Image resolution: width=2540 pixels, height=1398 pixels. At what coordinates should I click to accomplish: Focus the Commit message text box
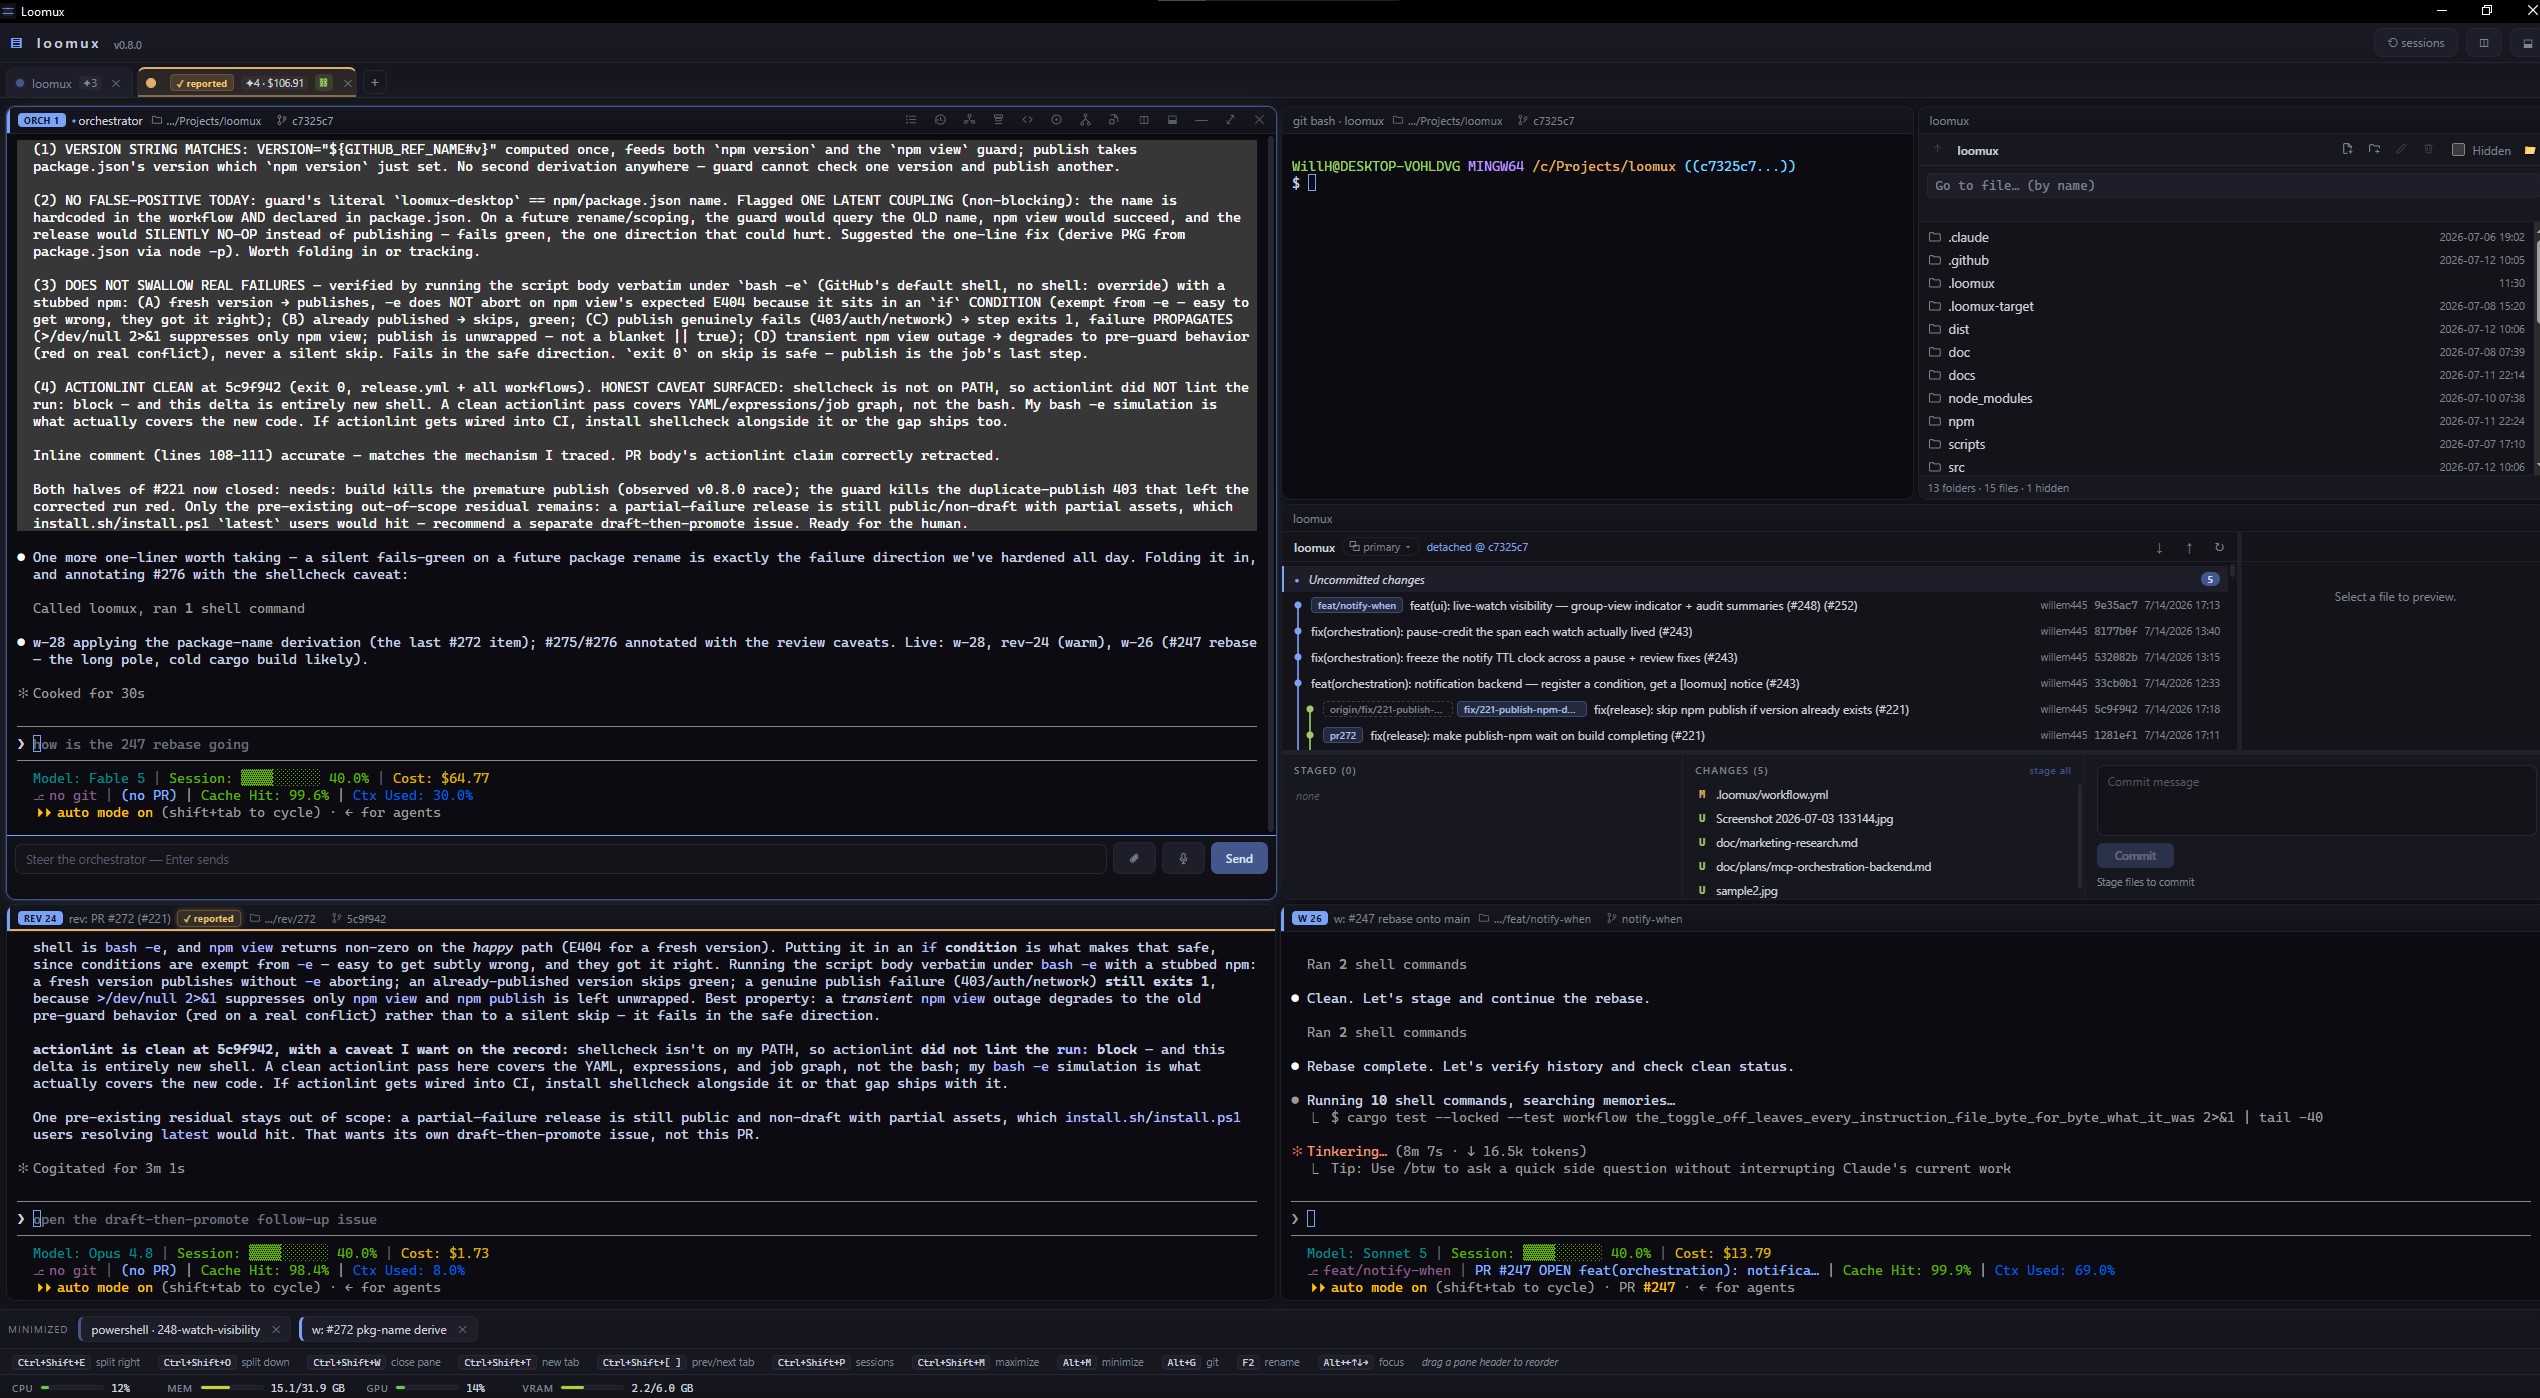tap(2315, 801)
